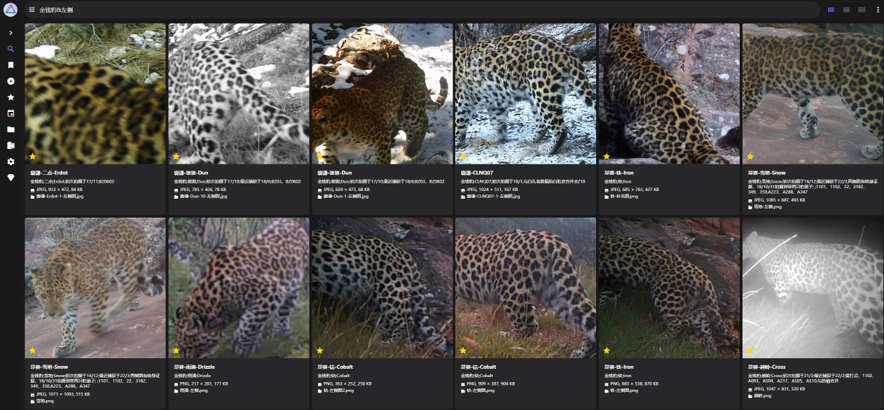Toggle favorite star on the Endot photo

point(33,157)
